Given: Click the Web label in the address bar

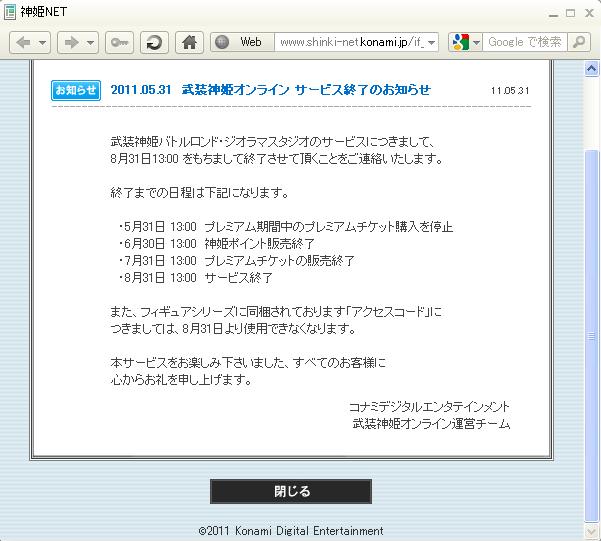Looking at the screenshot, I should [251, 42].
